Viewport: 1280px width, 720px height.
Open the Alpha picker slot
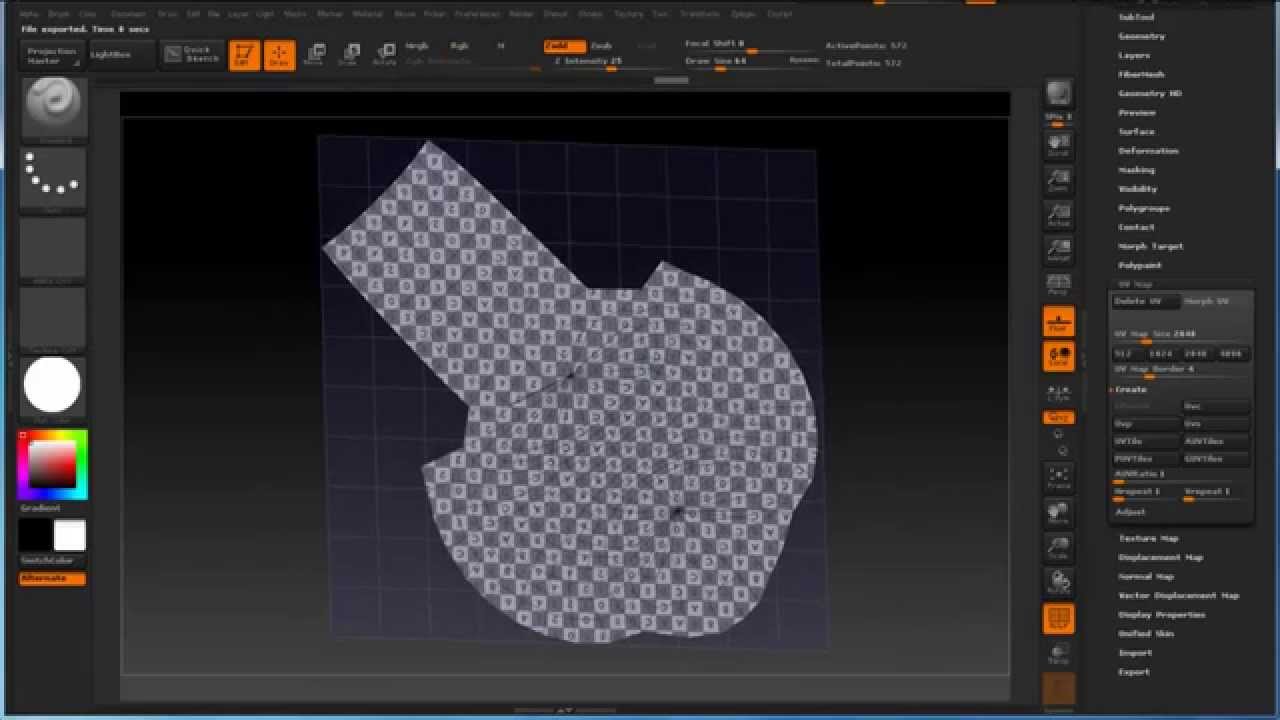pyautogui.click(x=54, y=249)
